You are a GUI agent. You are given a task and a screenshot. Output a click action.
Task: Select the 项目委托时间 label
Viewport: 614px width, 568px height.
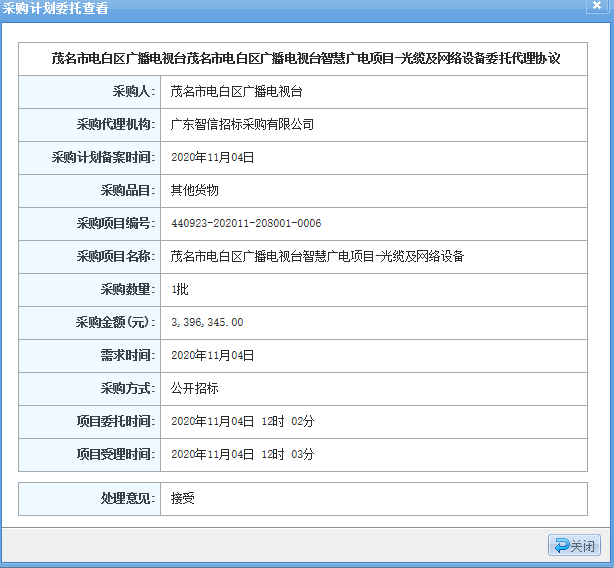point(116,421)
